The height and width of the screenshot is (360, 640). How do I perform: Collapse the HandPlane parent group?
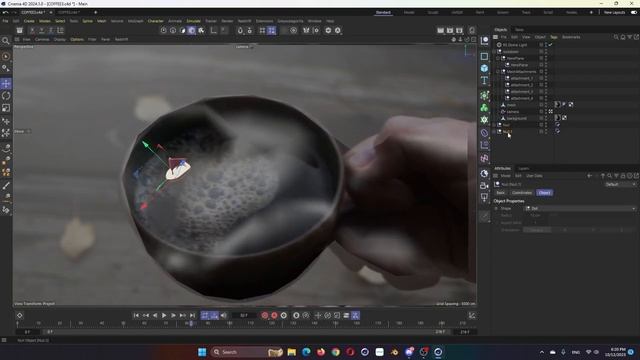click(x=498, y=58)
